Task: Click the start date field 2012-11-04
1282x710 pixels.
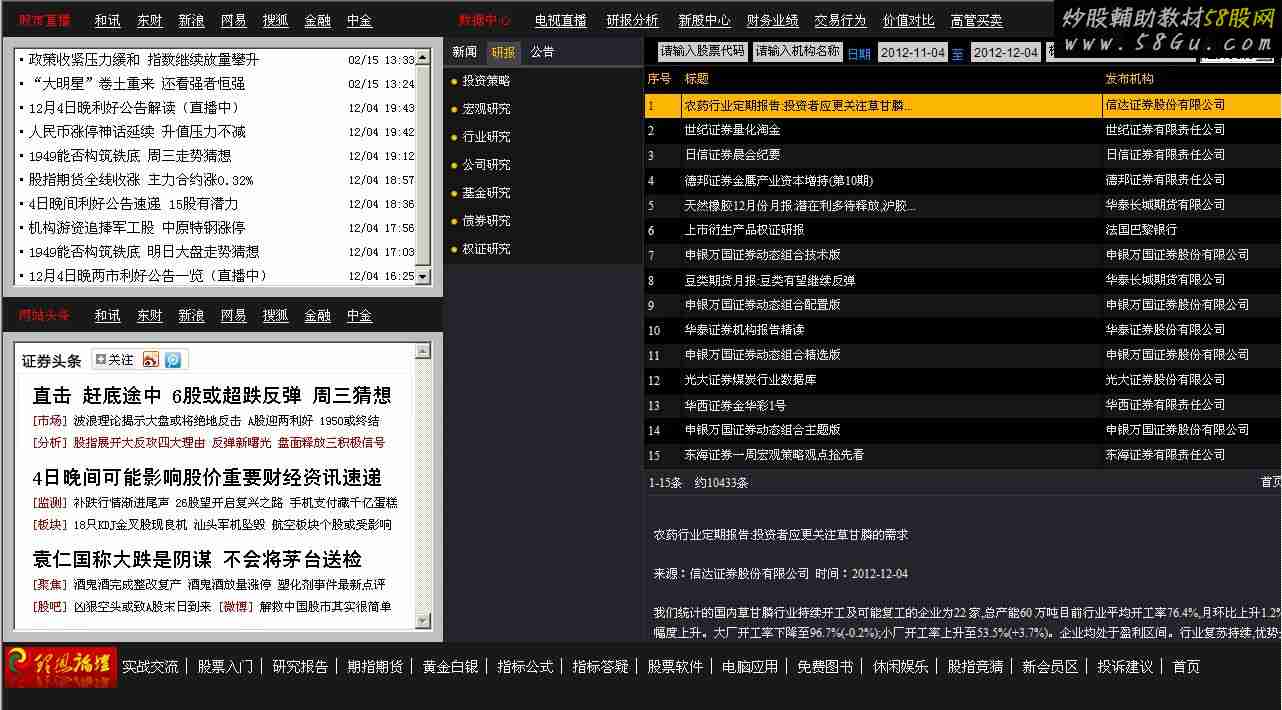Action: [x=913, y=52]
